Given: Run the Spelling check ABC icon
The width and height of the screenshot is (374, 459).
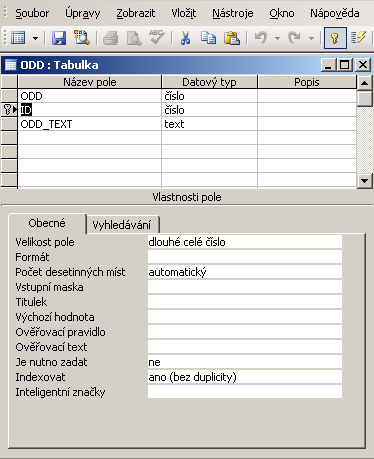Looking at the screenshot, I should click(157, 37).
